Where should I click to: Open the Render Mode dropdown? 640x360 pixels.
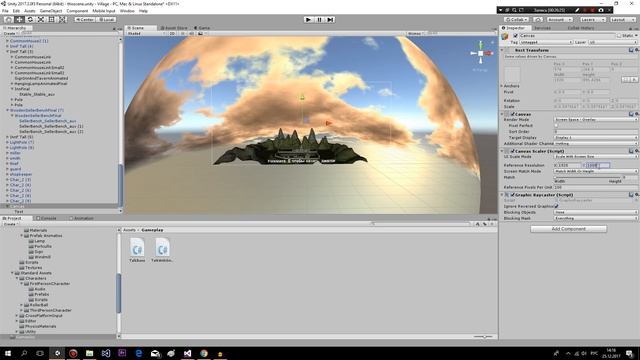[595, 120]
